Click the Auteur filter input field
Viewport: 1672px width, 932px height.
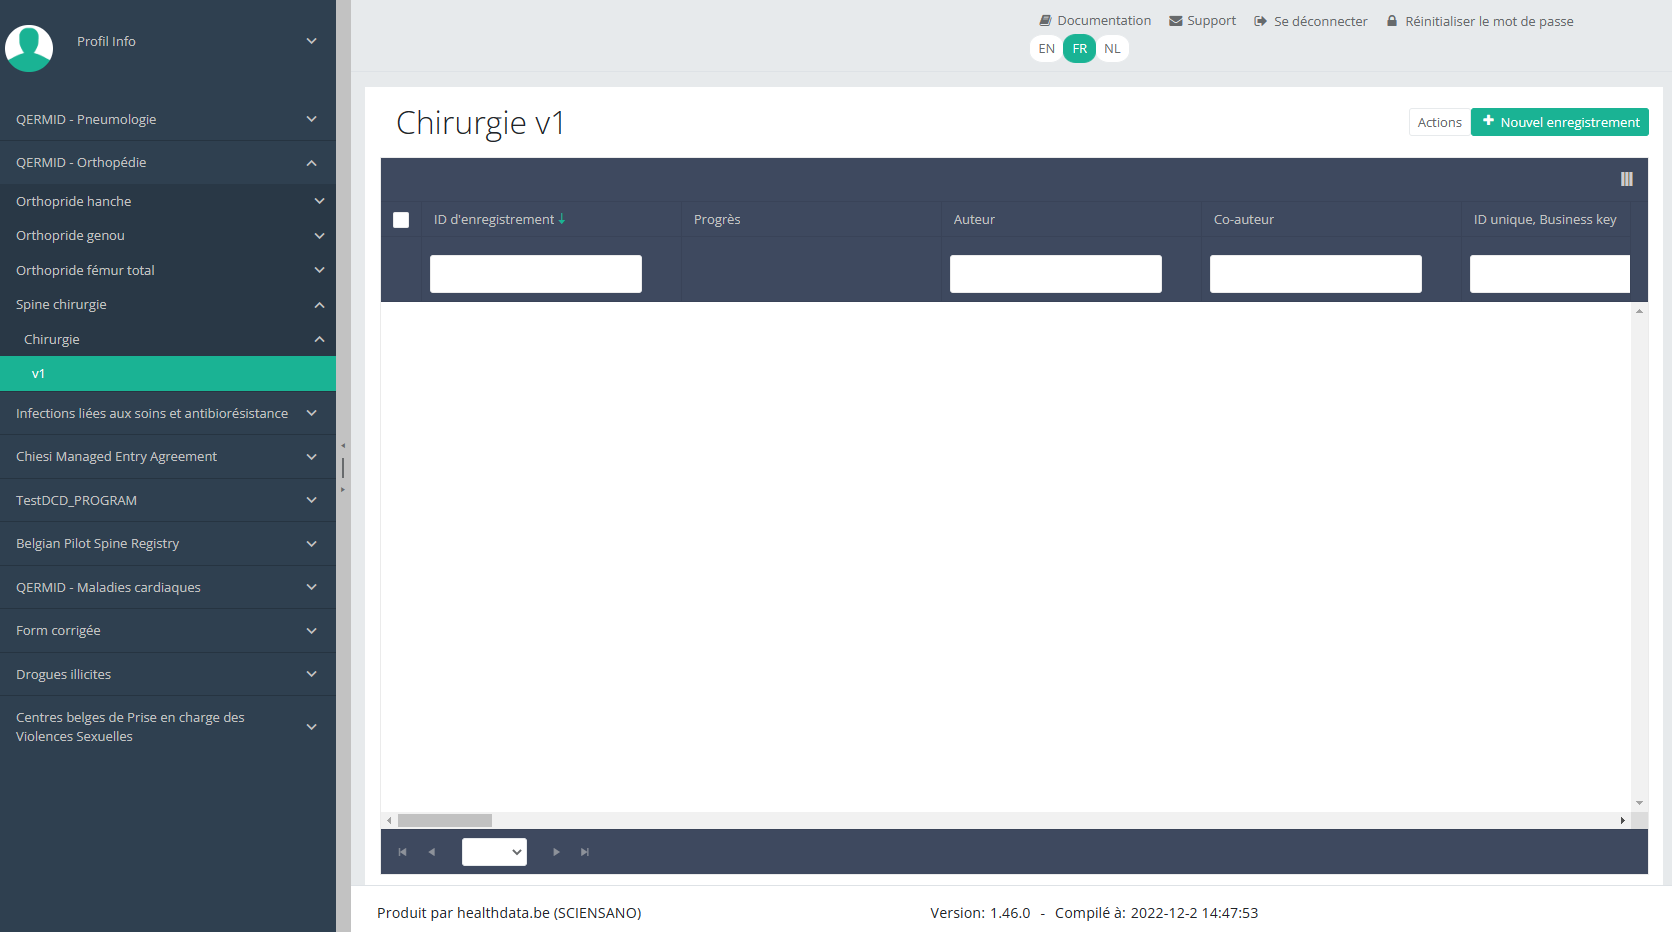pyautogui.click(x=1055, y=274)
